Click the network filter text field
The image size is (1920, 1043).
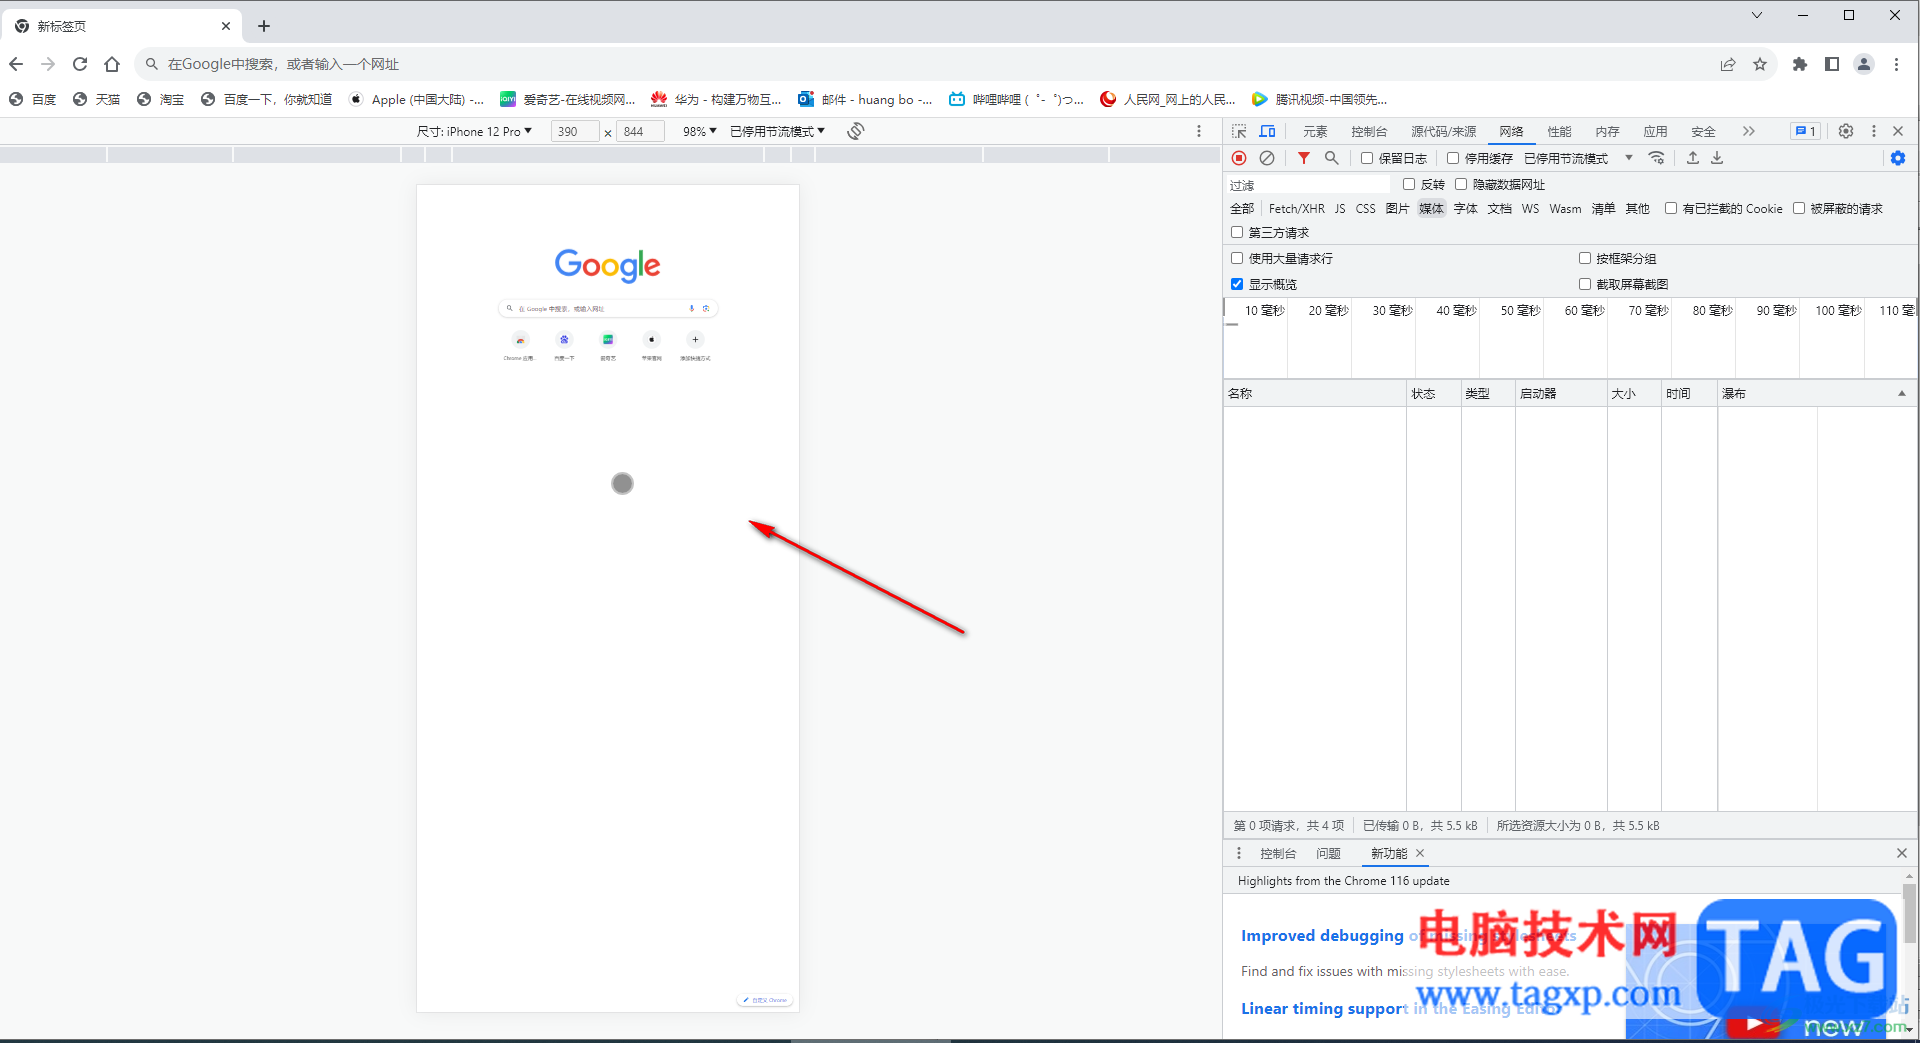pyautogui.click(x=1308, y=184)
